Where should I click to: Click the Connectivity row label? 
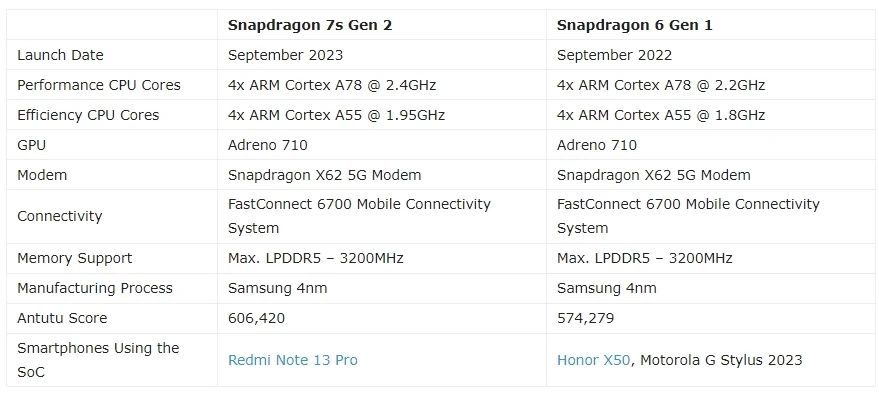click(x=60, y=216)
